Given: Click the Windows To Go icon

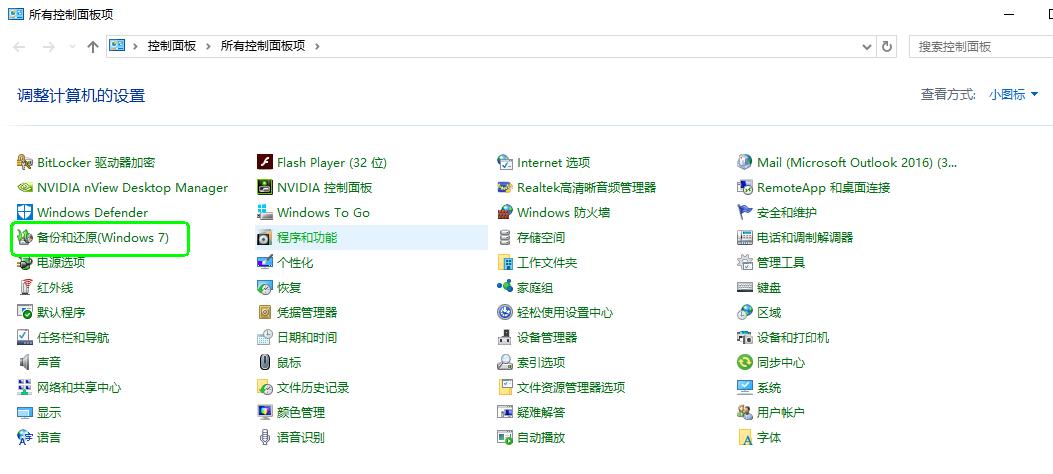Looking at the screenshot, I should coord(265,212).
